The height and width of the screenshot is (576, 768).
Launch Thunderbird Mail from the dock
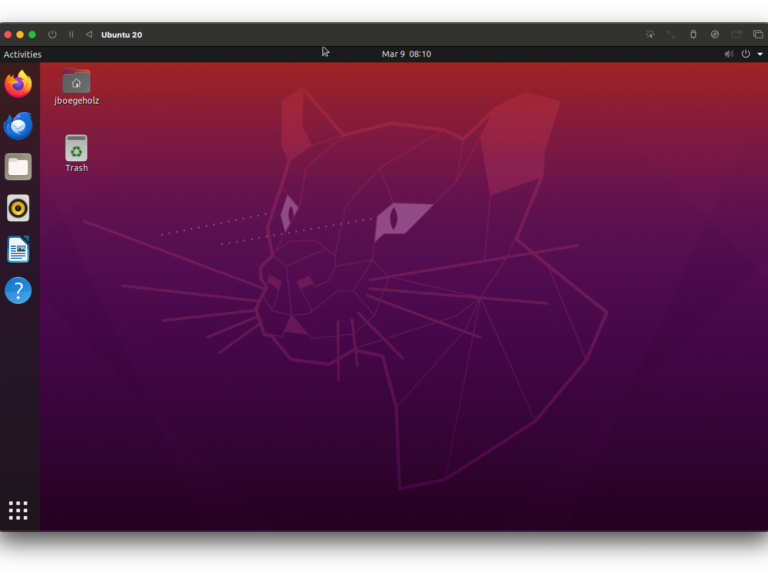18,126
